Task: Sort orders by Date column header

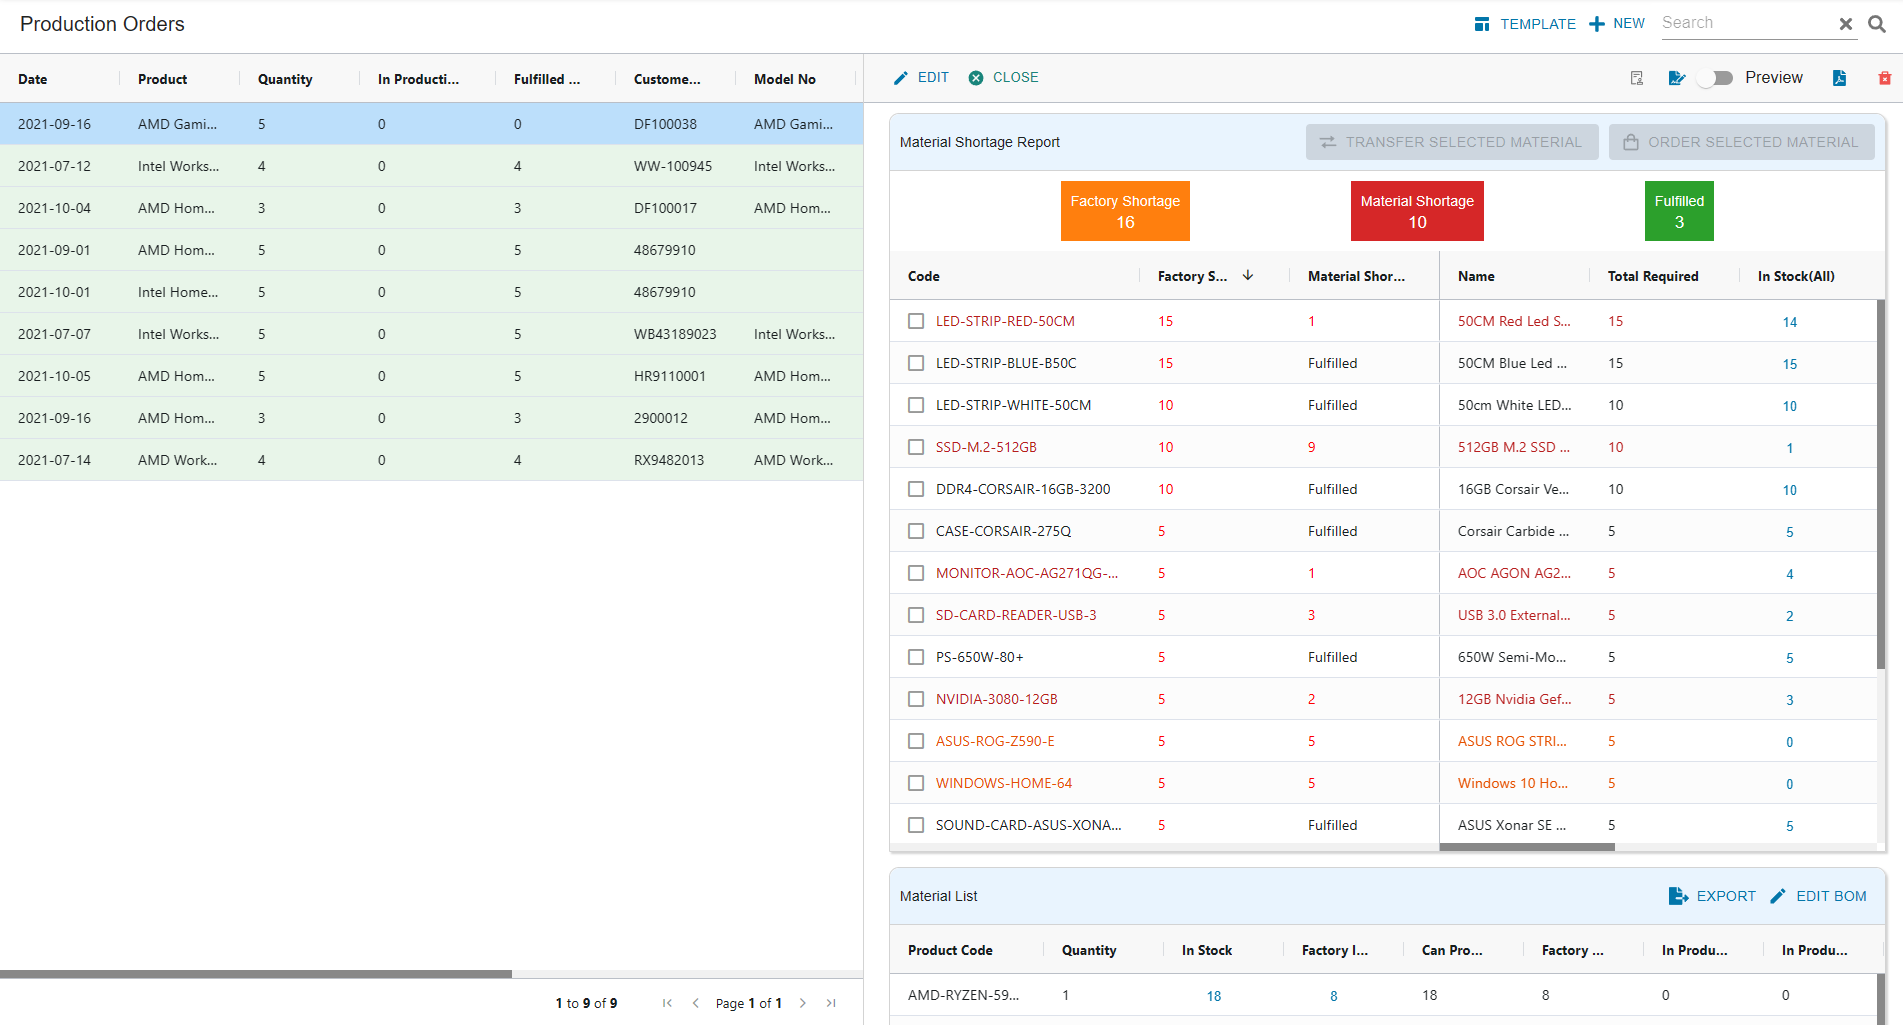Action: pyautogui.click(x=33, y=79)
